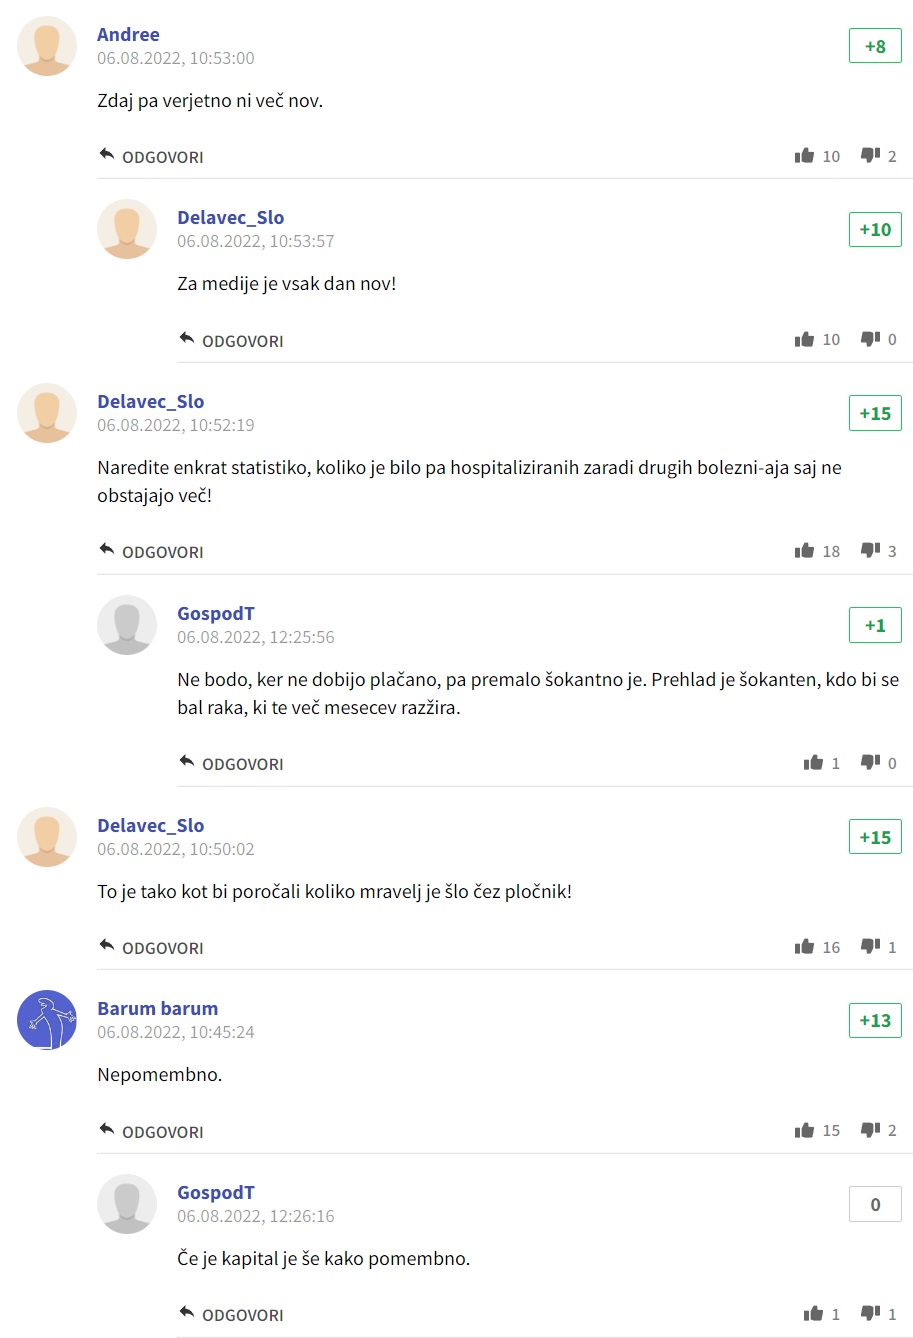Like GospodT's 'Ne bodo, ker ne dobijo' reply
This screenshot has width=913, height=1338.
pyautogui.click(x=813, y=763)
